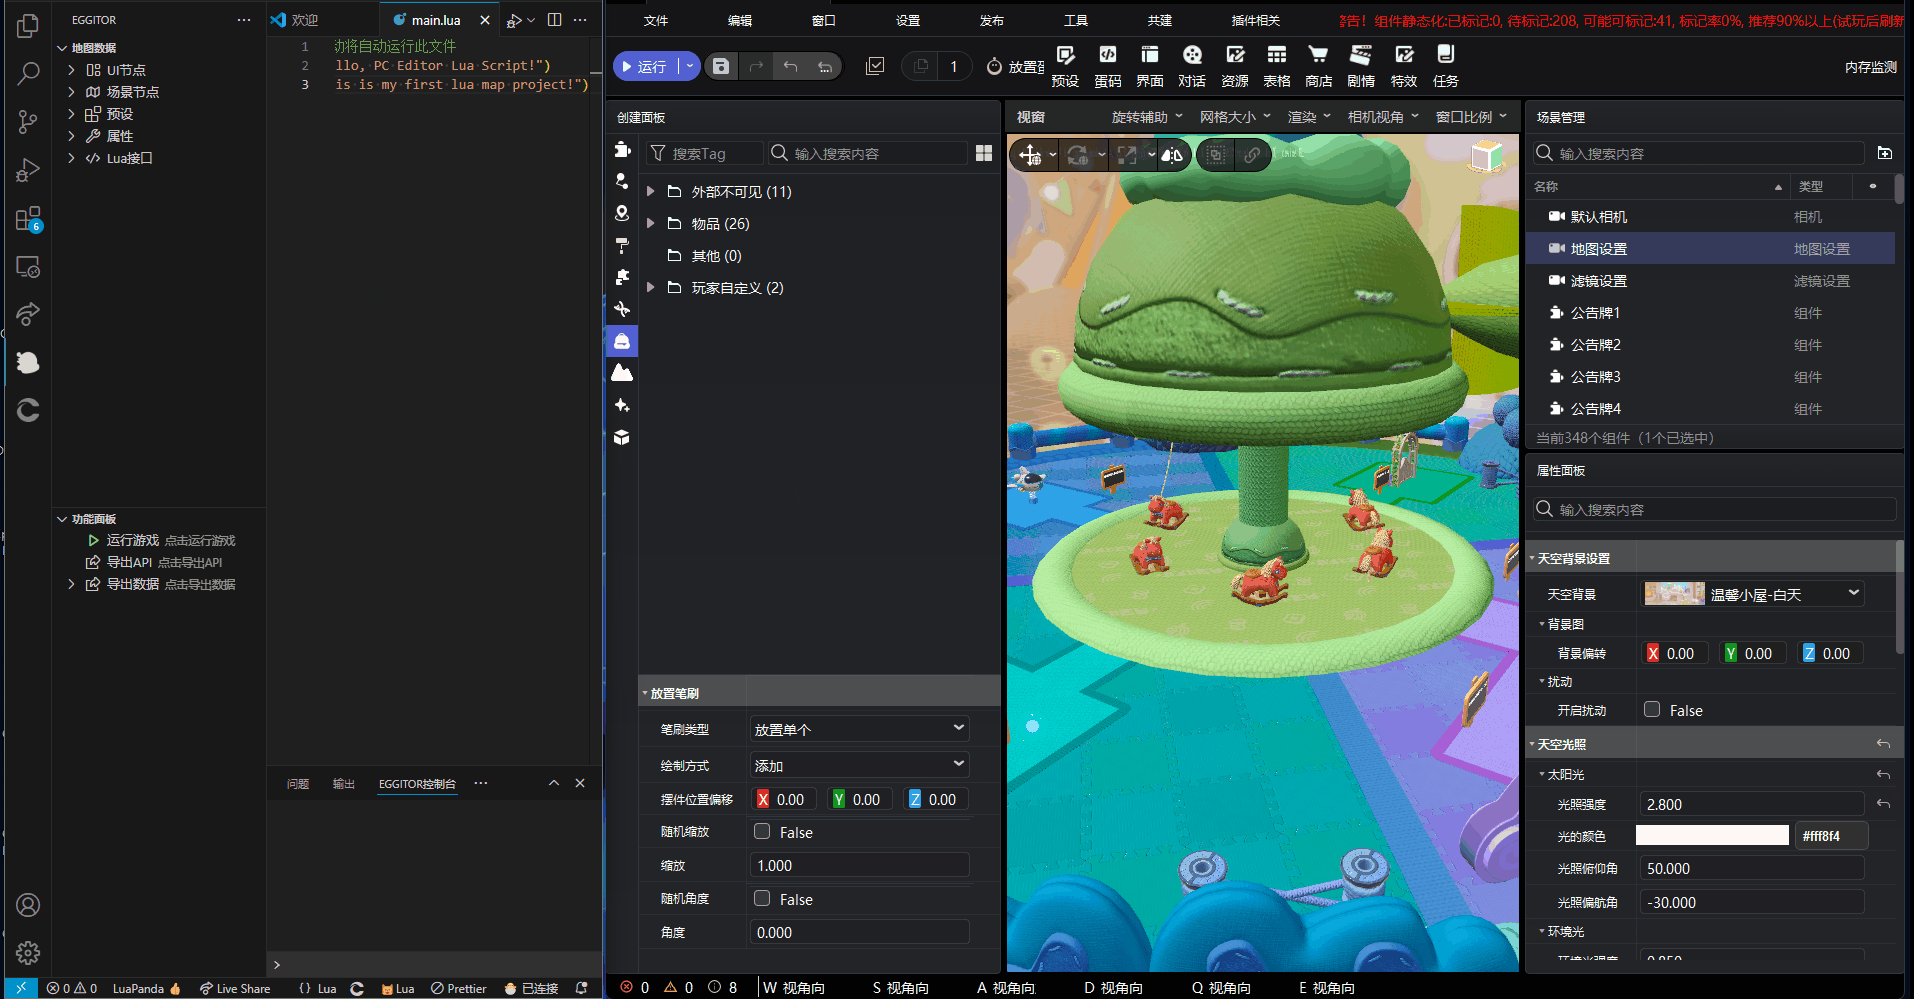Click the save icon next to 运行
Viewport: 1914px width, 999px height.
point(721,67)
